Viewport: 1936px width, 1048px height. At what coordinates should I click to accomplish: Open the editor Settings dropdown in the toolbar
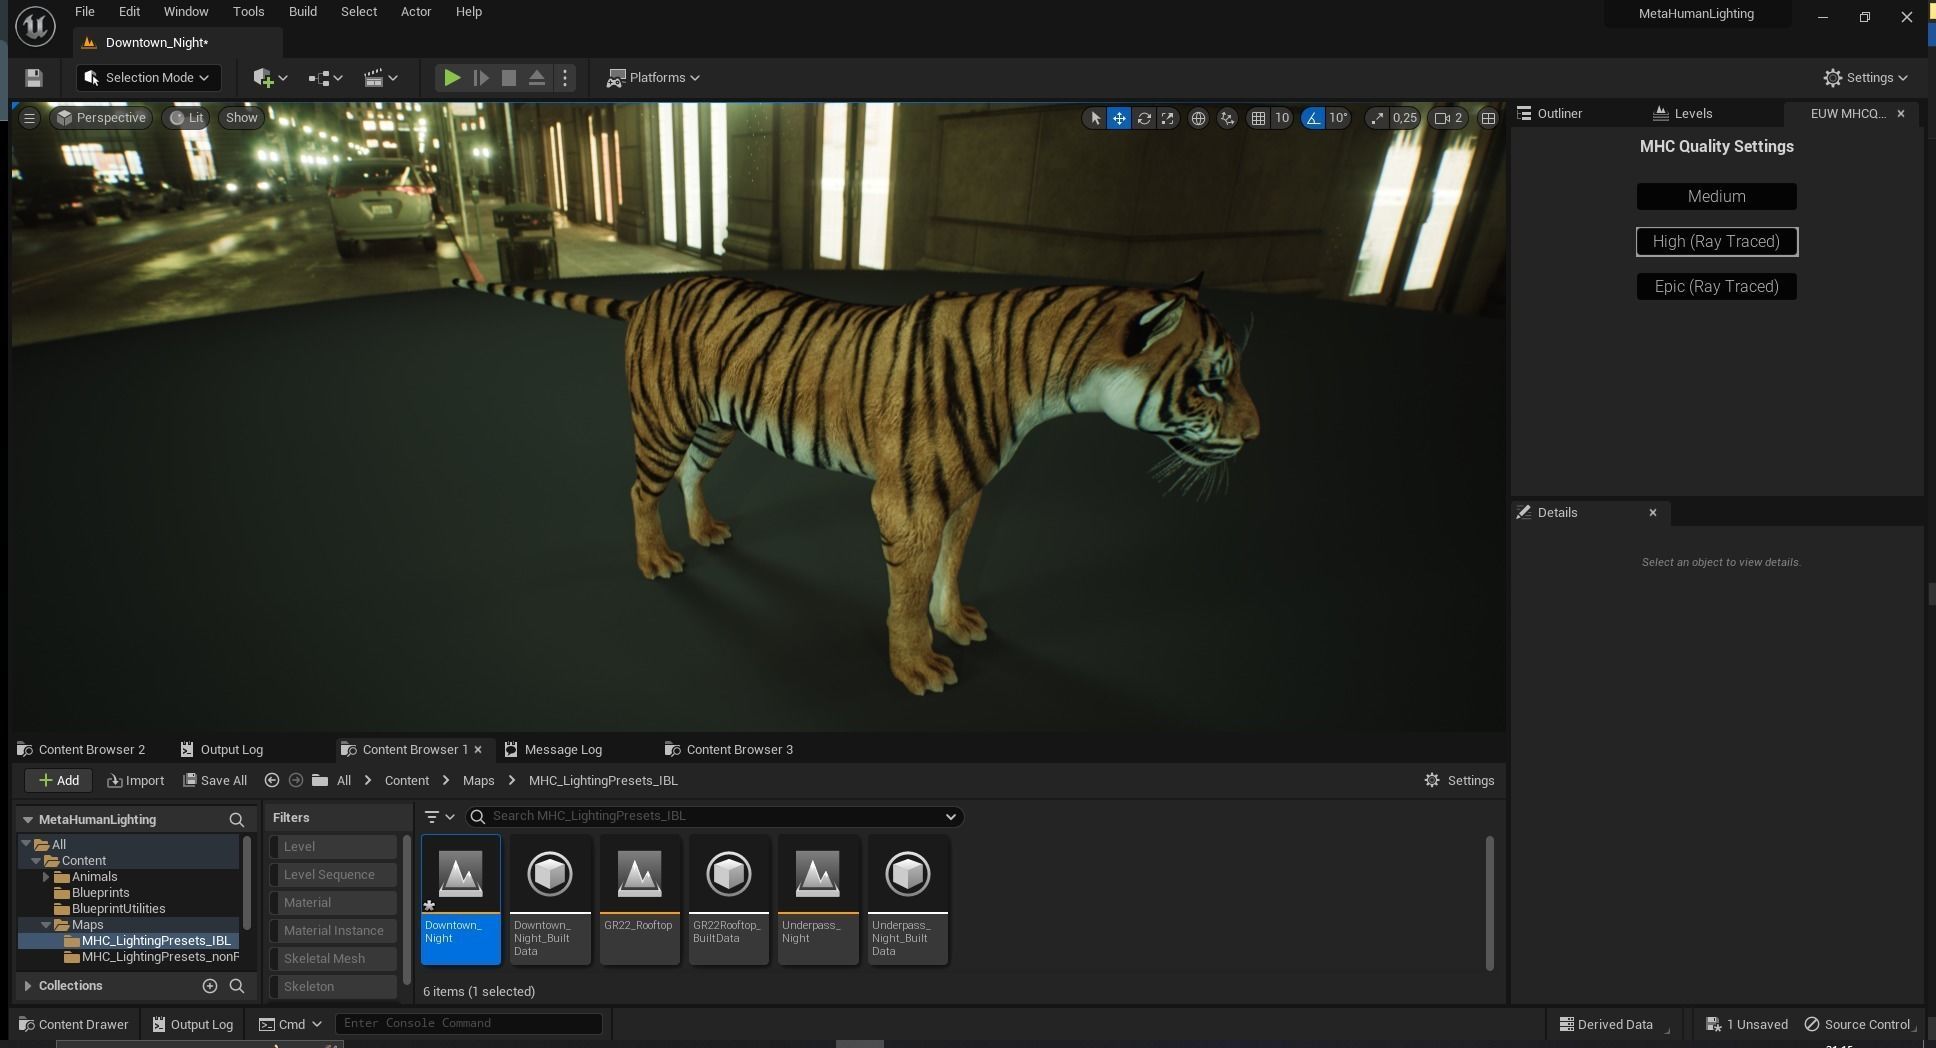pos(1865,78)
